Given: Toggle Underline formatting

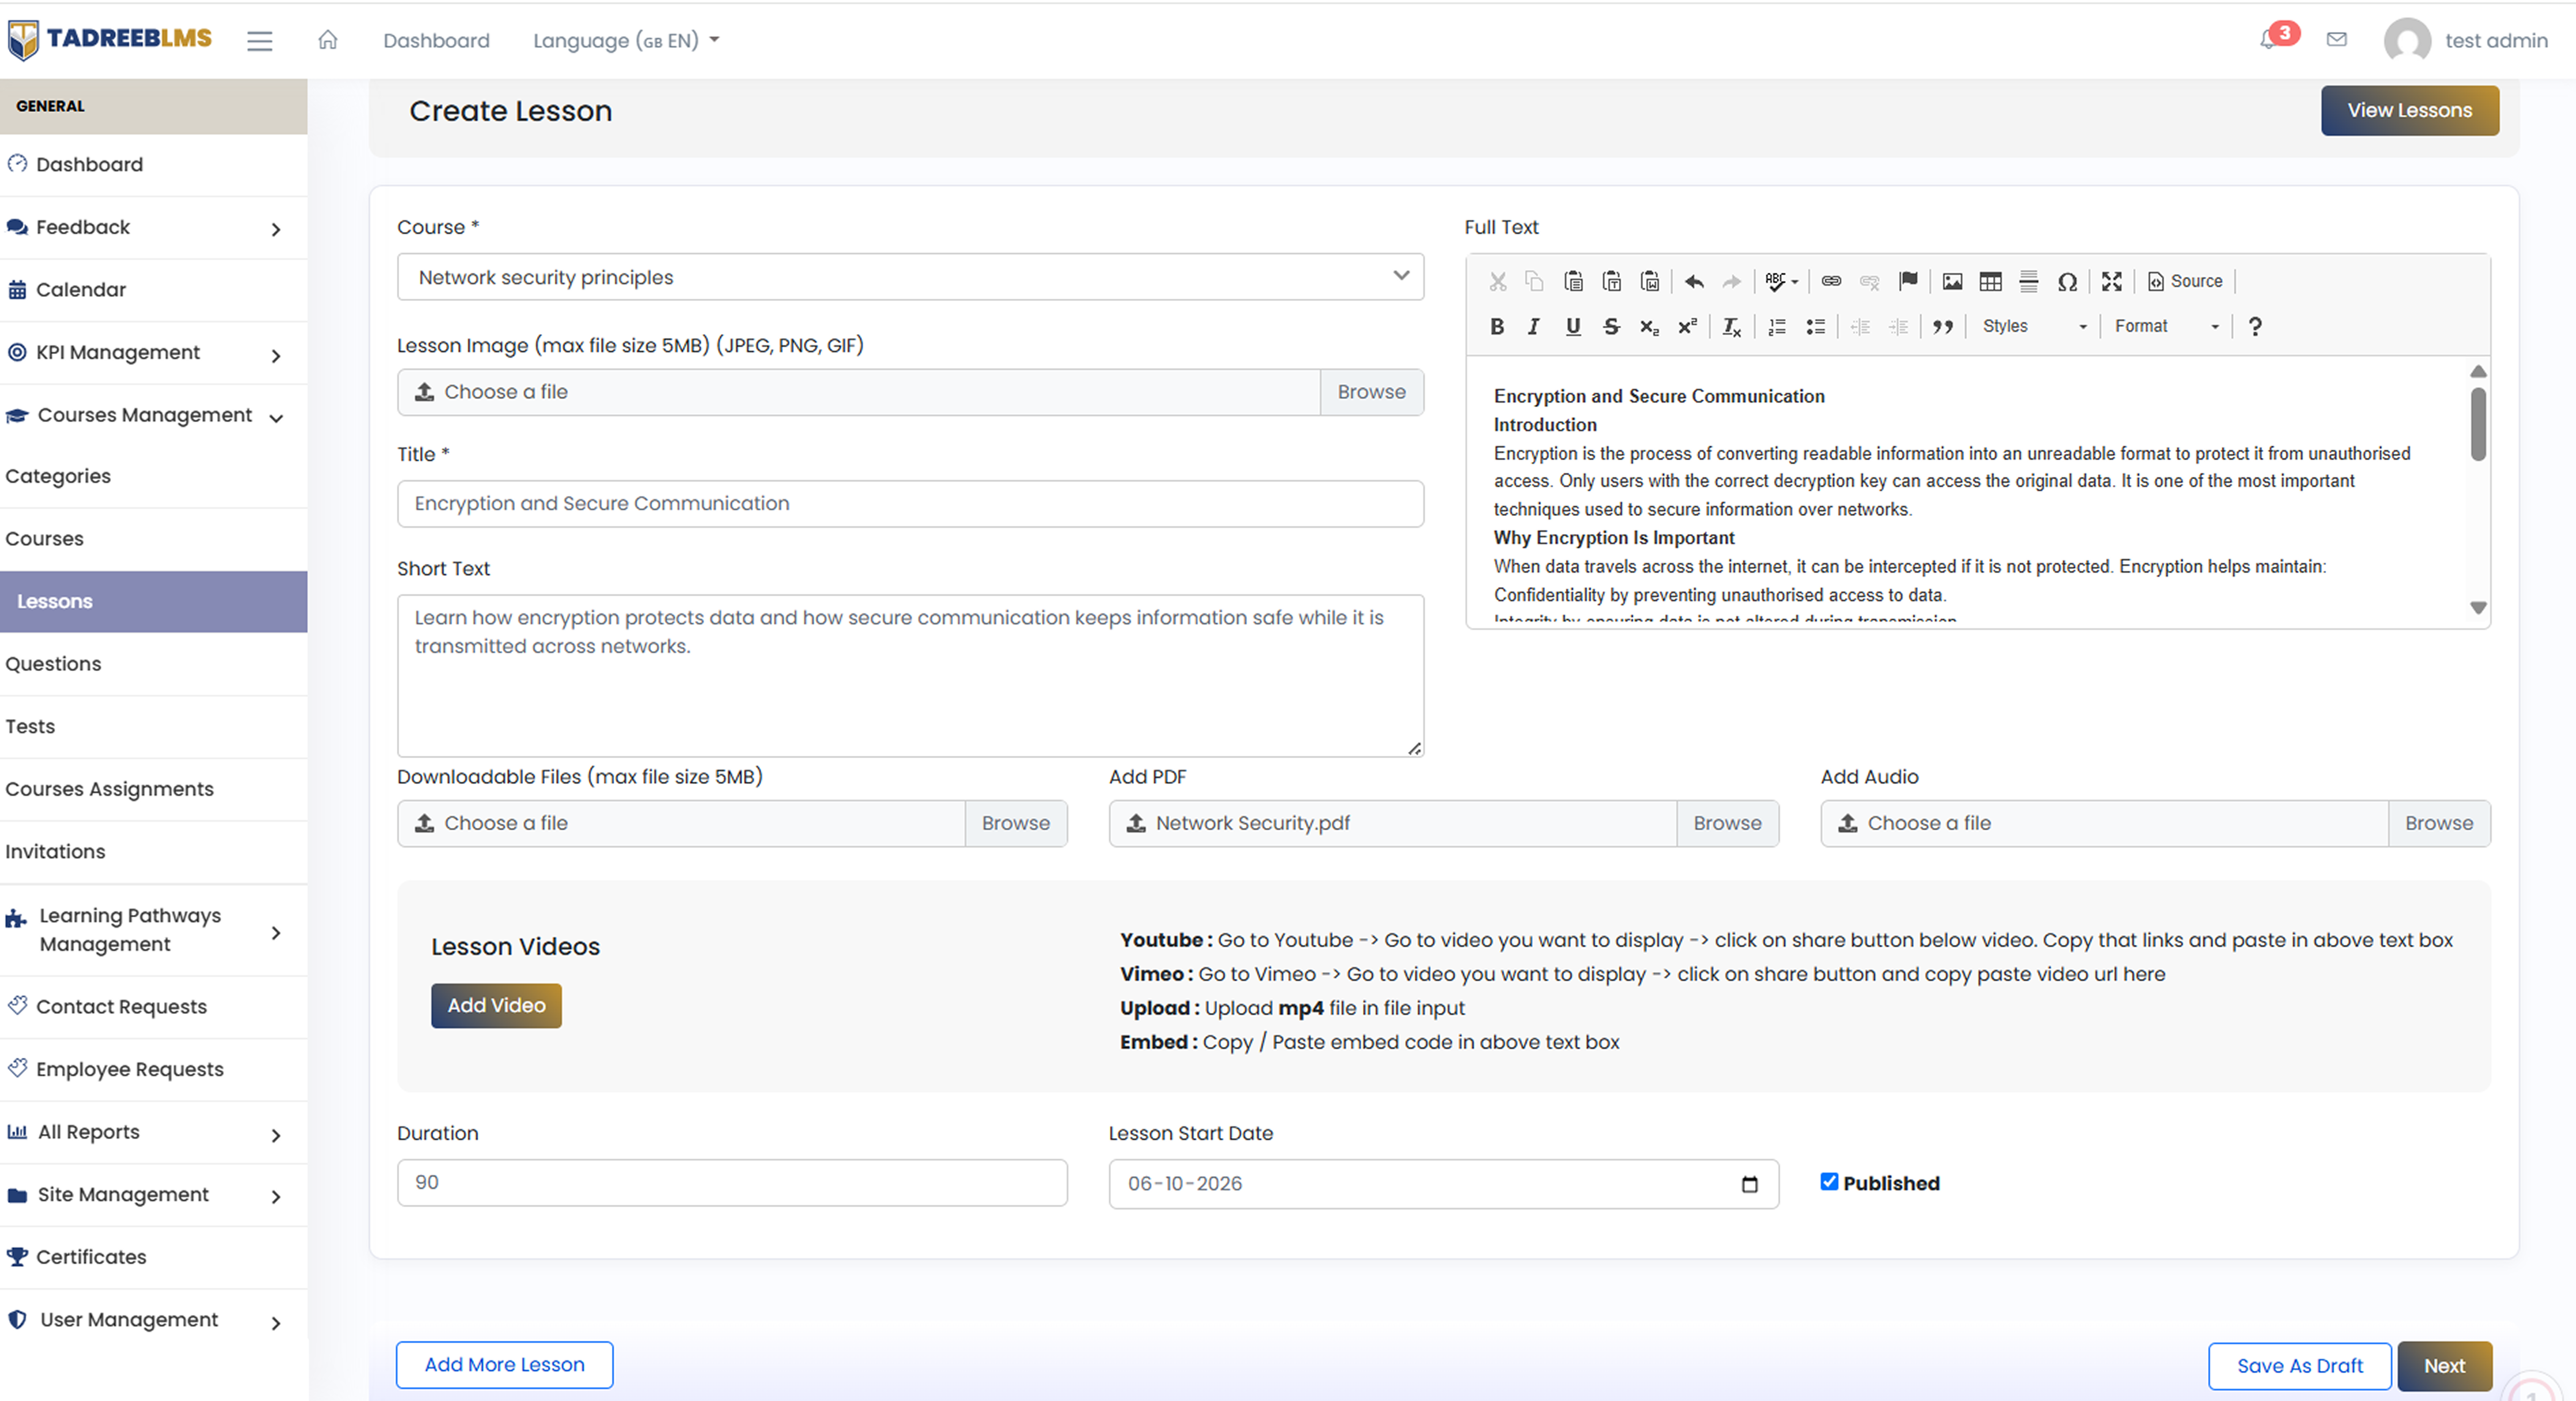Looking at the screenshot, I should click(1573, 327).
